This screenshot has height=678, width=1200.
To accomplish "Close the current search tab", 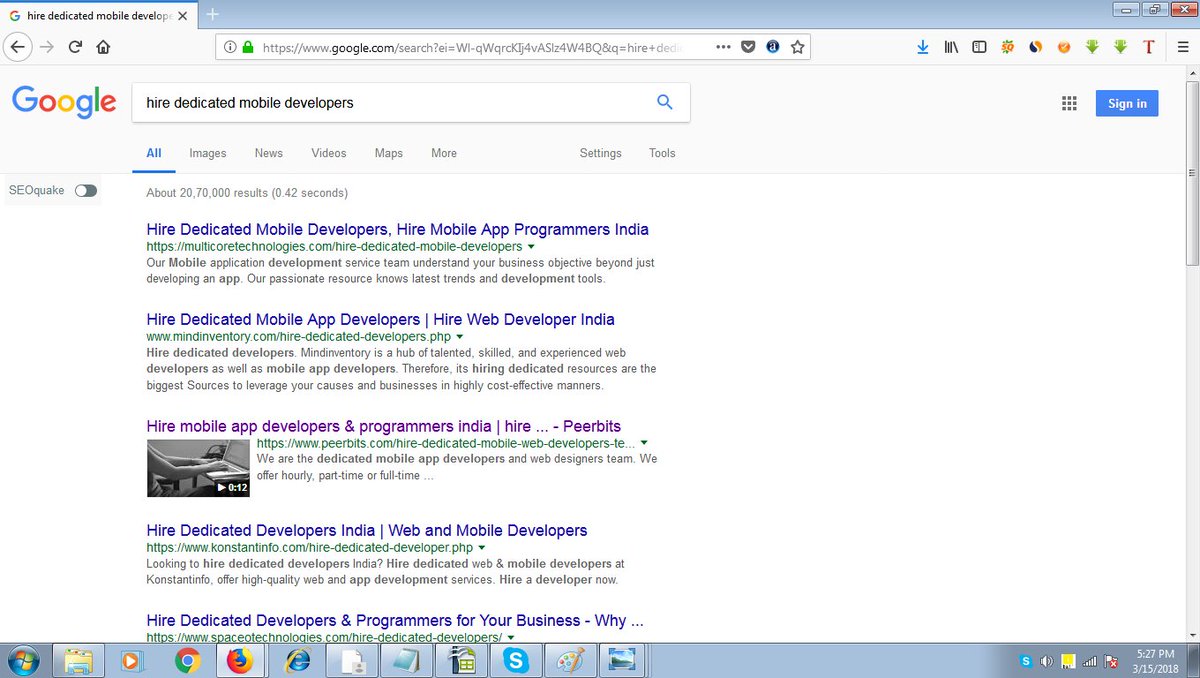I will (x=182, y=17).
